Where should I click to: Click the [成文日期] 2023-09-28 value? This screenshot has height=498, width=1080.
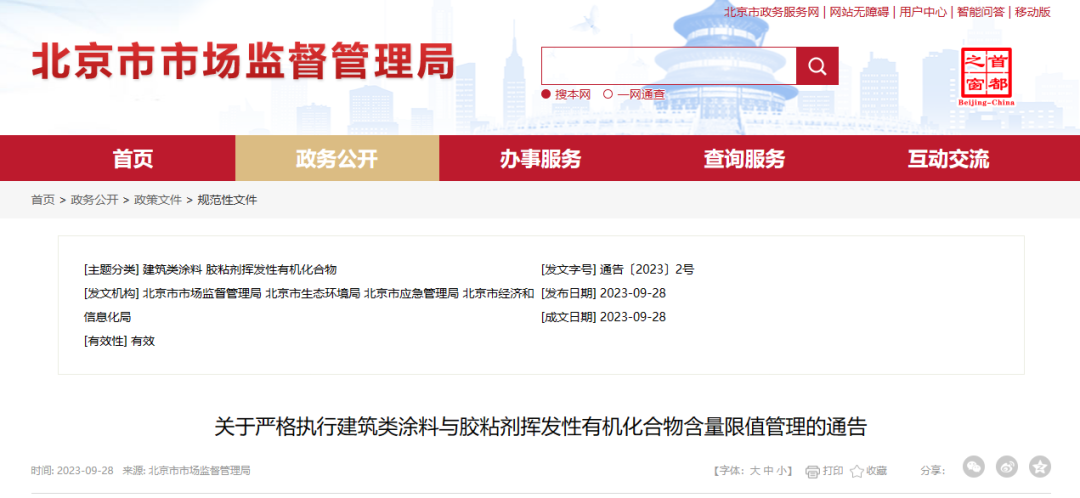tap(633, 317)
